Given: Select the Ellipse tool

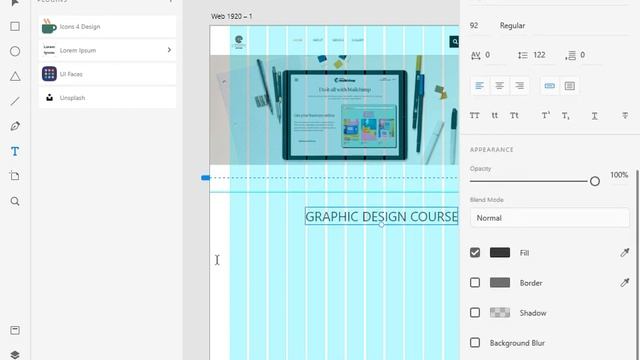Looking at the screenshot, I should click(x=15, y=51).
